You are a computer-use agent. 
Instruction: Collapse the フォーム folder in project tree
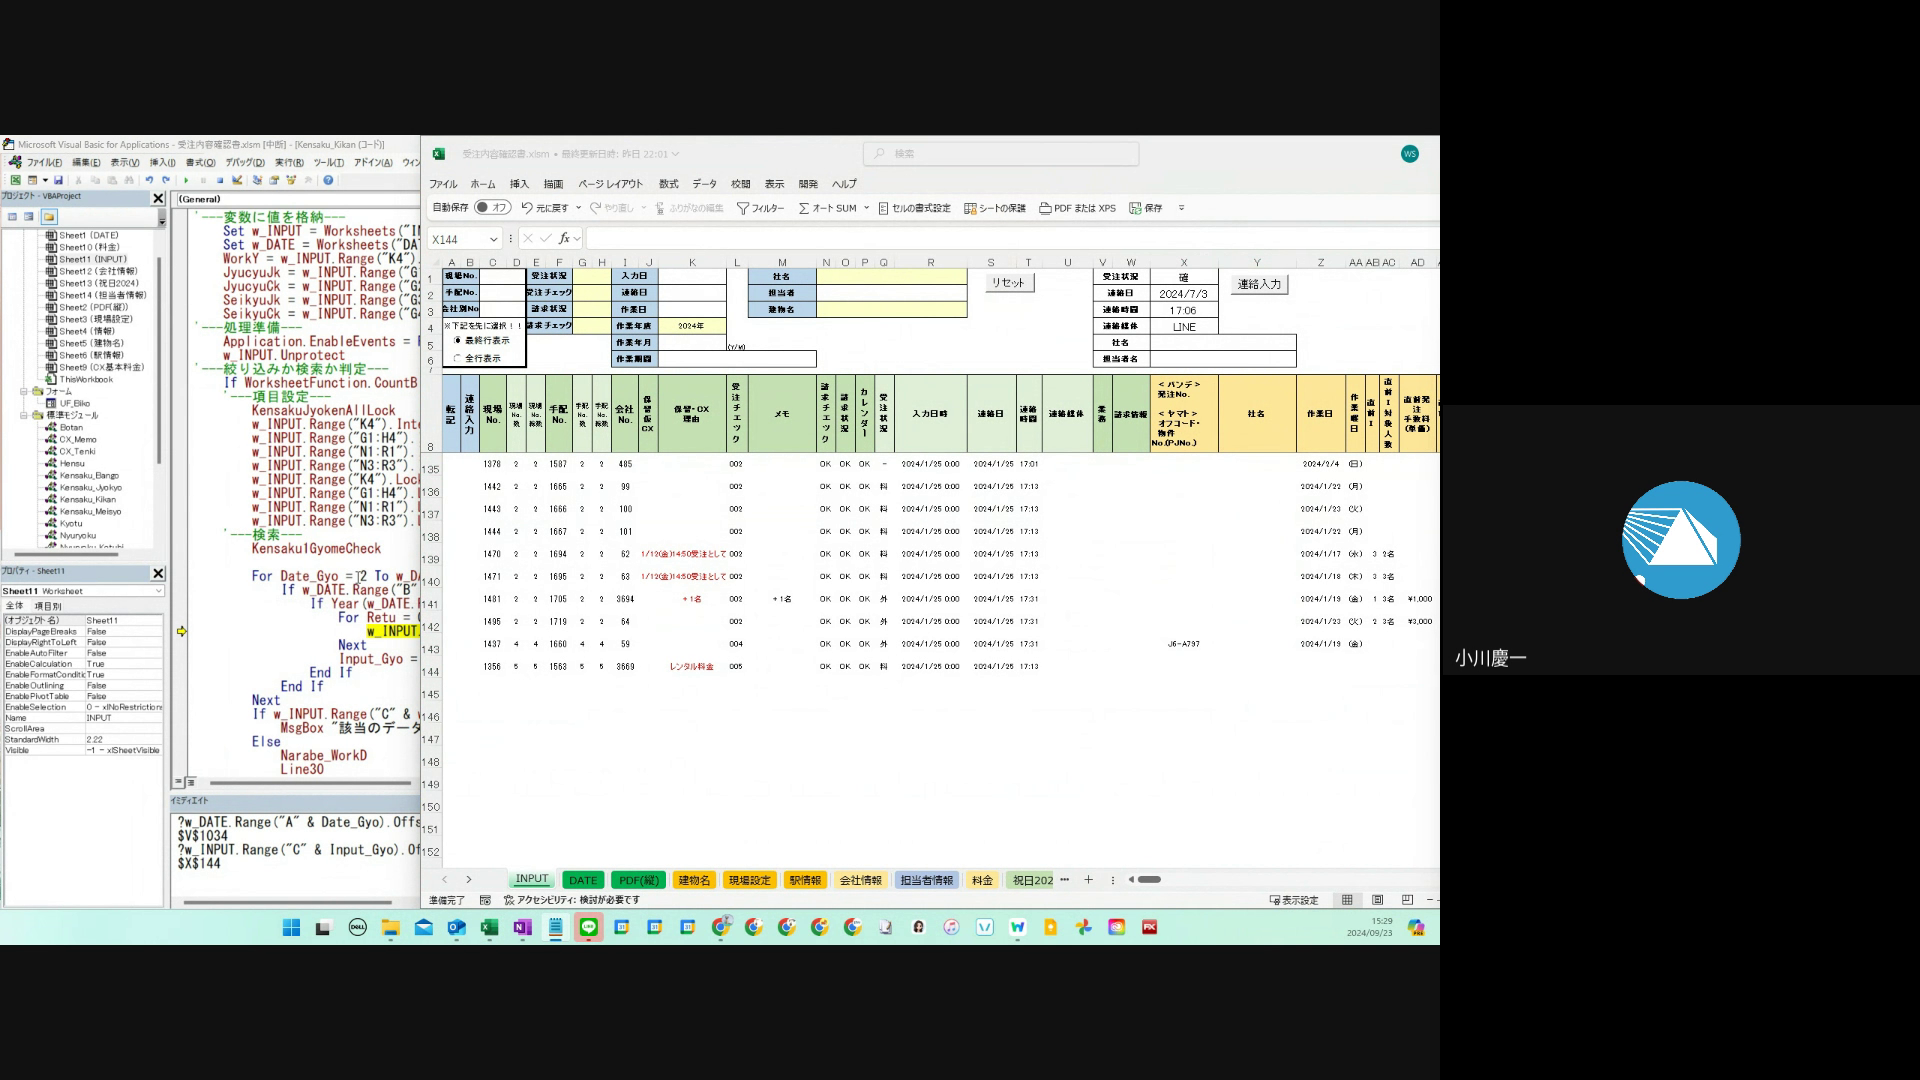click(24, 391)
